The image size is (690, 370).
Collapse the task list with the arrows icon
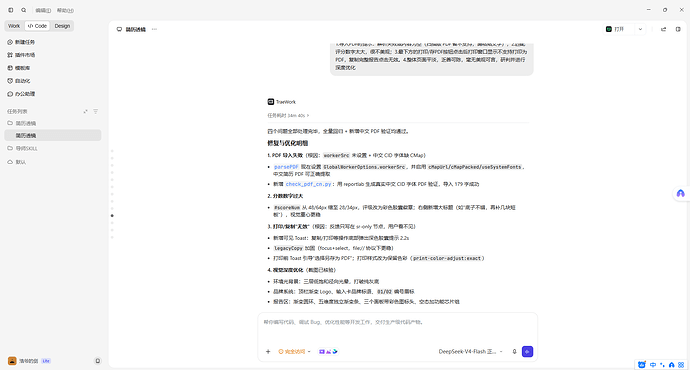[x=85, y=111]
